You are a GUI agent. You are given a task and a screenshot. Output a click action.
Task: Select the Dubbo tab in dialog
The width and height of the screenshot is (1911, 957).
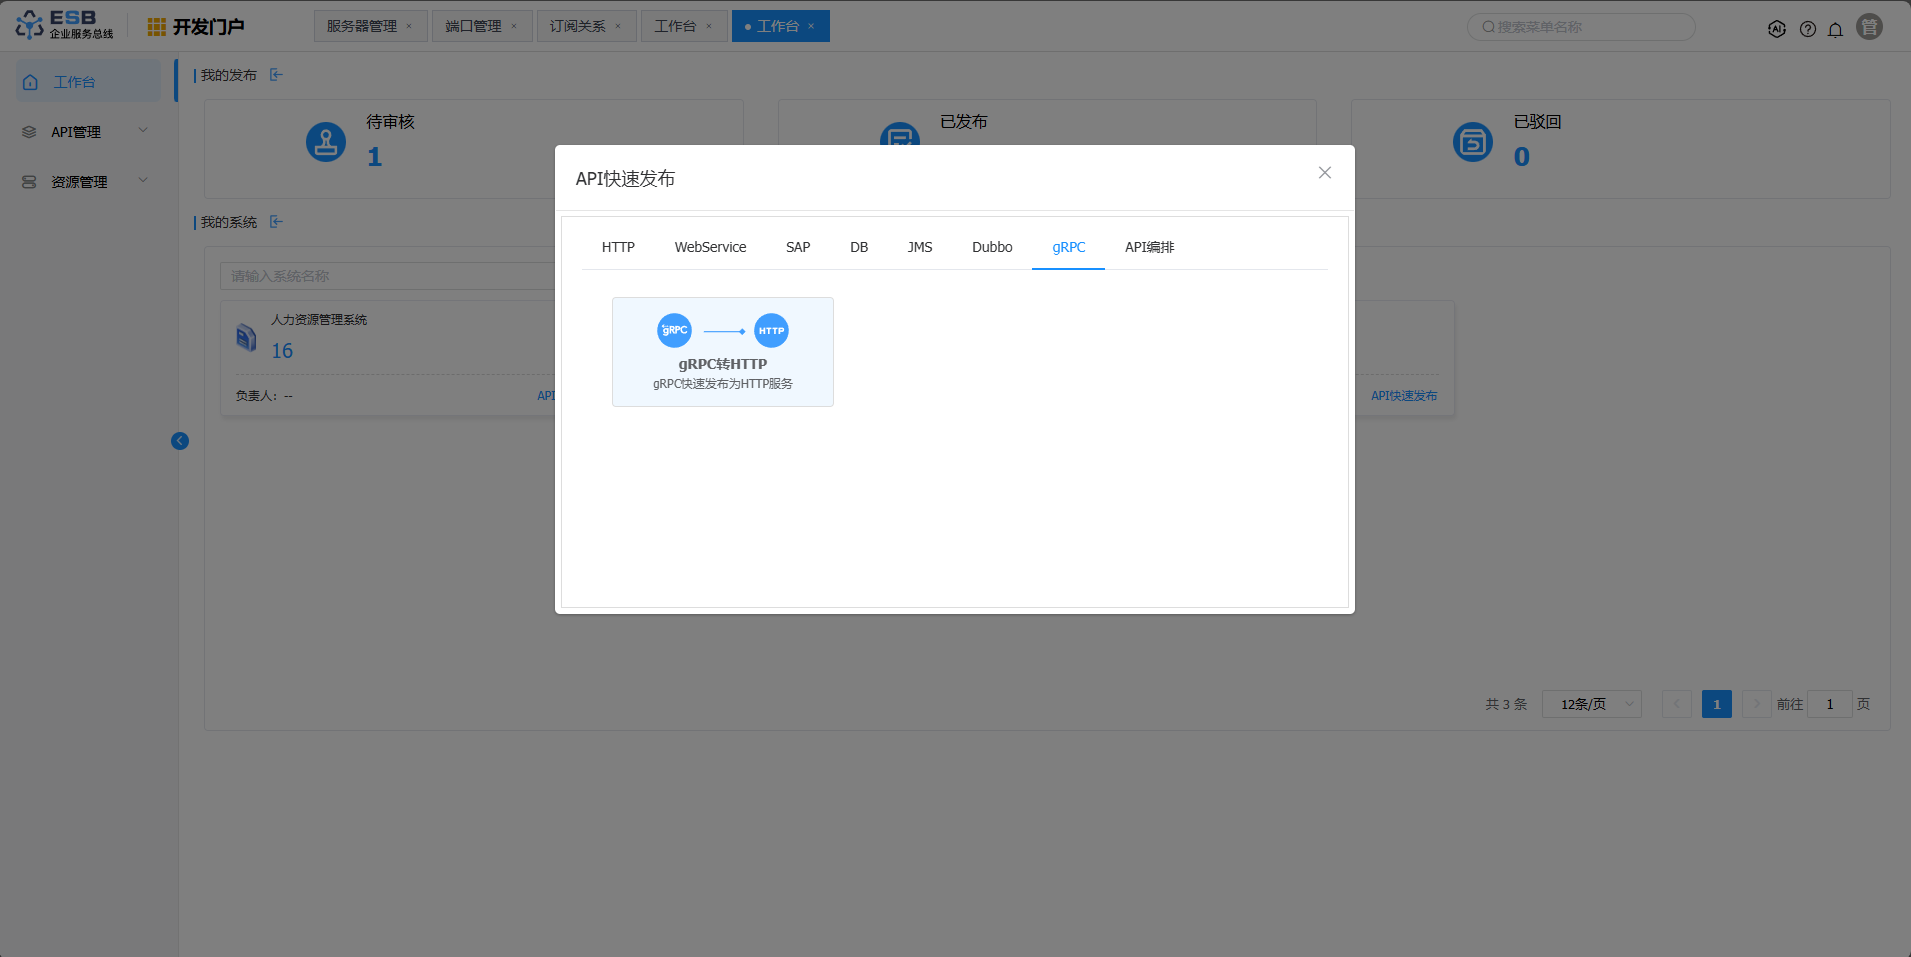(991, 247)
